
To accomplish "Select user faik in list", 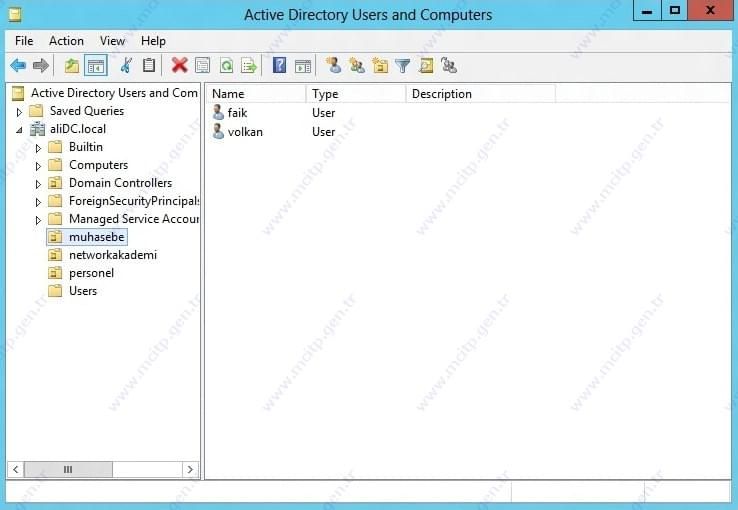I will [x=237, y=112].
